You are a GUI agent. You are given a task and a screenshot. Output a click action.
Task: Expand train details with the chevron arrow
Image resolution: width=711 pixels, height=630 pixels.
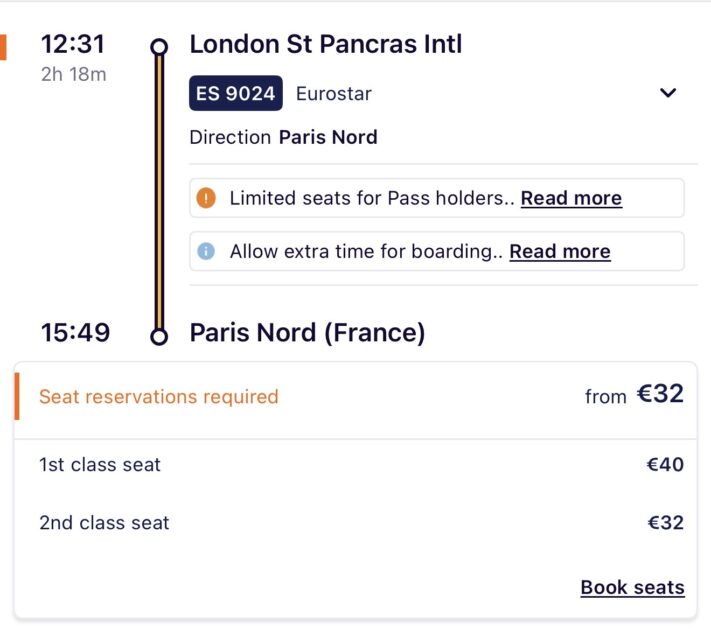pyautogui.click(x=668, y=94)
